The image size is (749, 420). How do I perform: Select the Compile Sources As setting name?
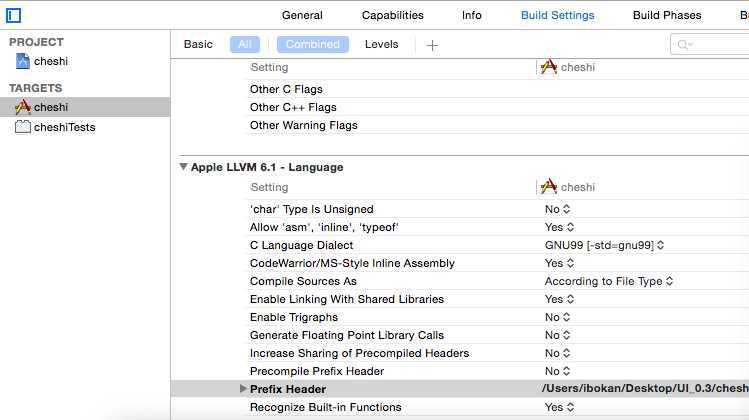tap(303, 281)
